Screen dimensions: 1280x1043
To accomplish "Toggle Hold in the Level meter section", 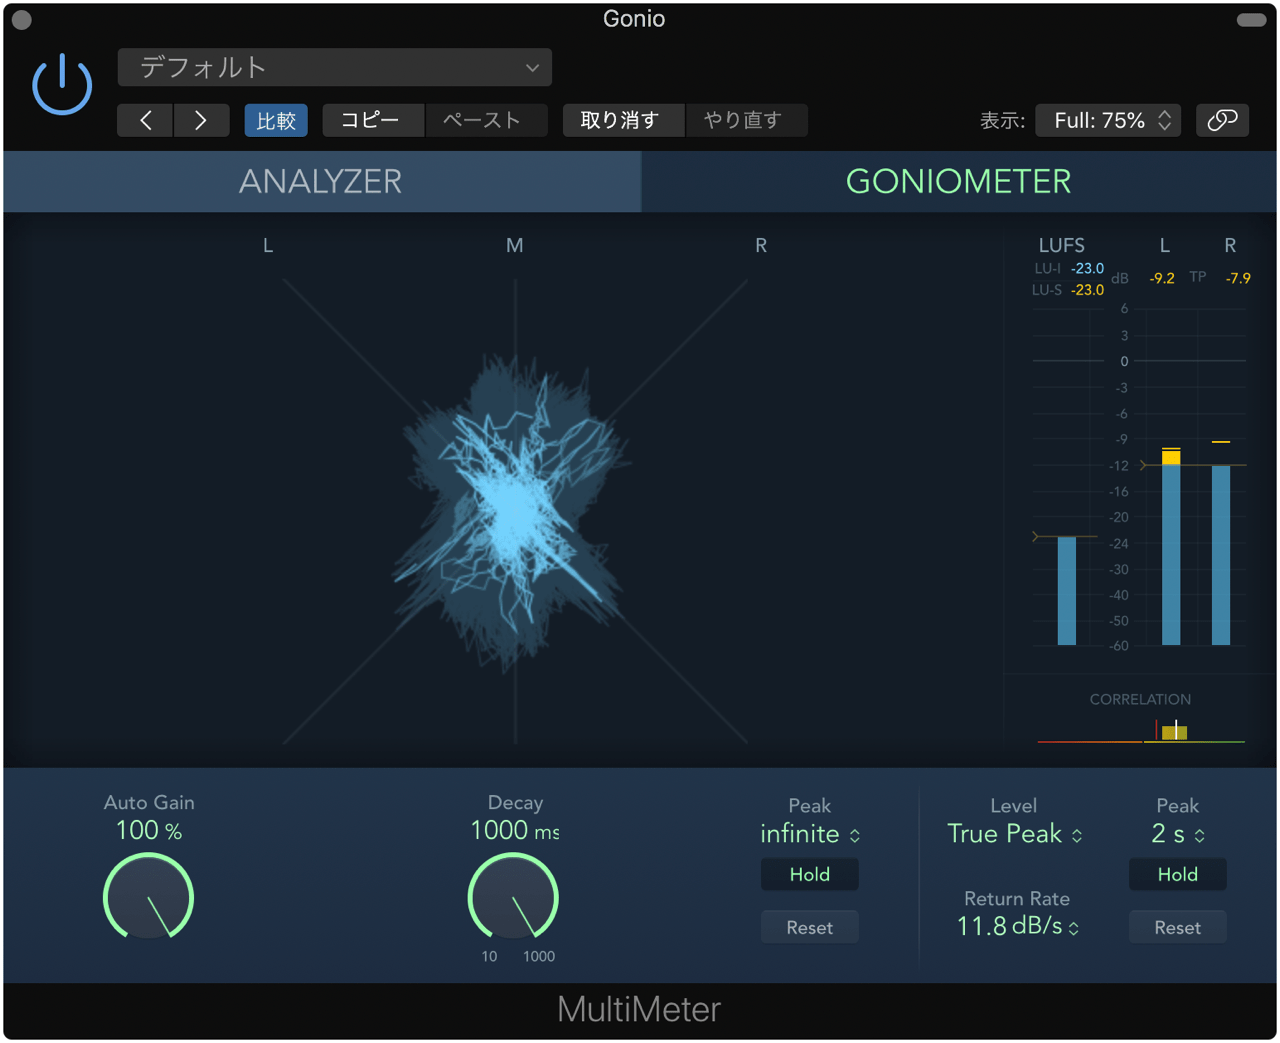I will click(x=1177, y=874).
